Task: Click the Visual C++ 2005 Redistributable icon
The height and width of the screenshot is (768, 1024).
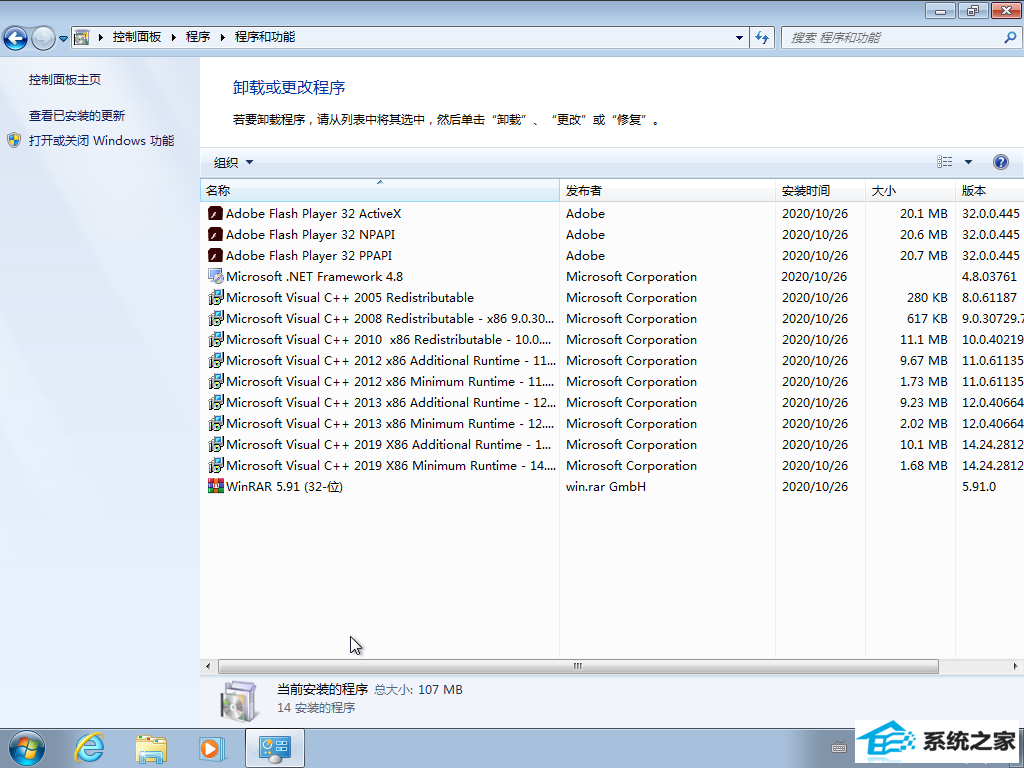Action: [x=215, y=297]
